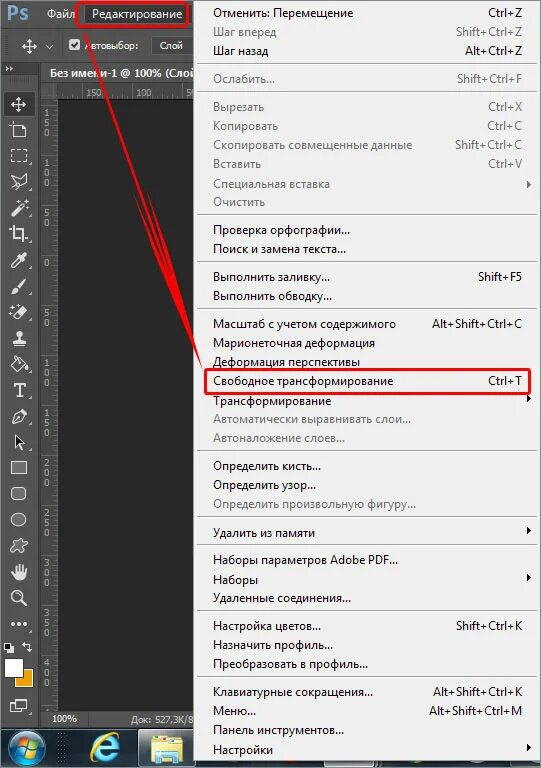Select the Paint Bucket tool

point(19,364)
